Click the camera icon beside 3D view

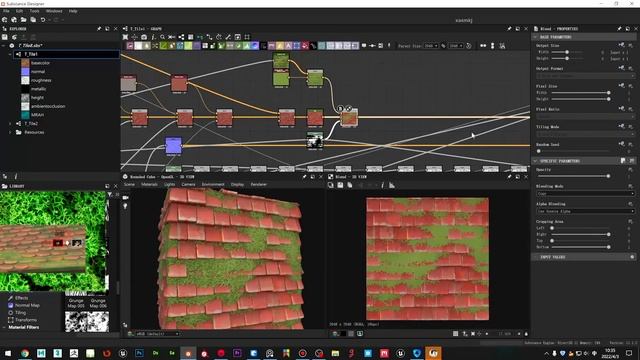[x=125, y=198]
